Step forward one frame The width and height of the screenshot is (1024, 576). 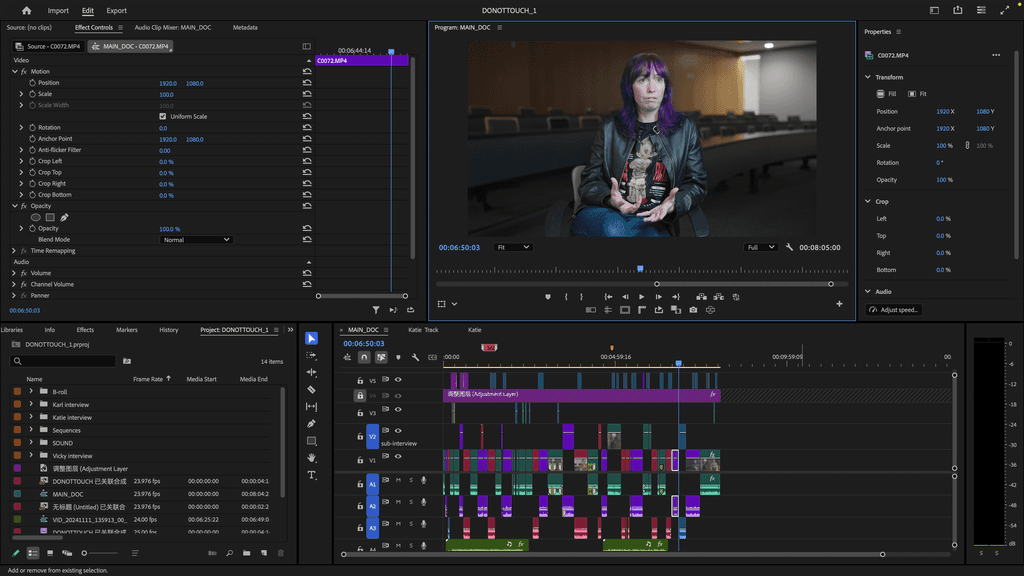[658, 297]
